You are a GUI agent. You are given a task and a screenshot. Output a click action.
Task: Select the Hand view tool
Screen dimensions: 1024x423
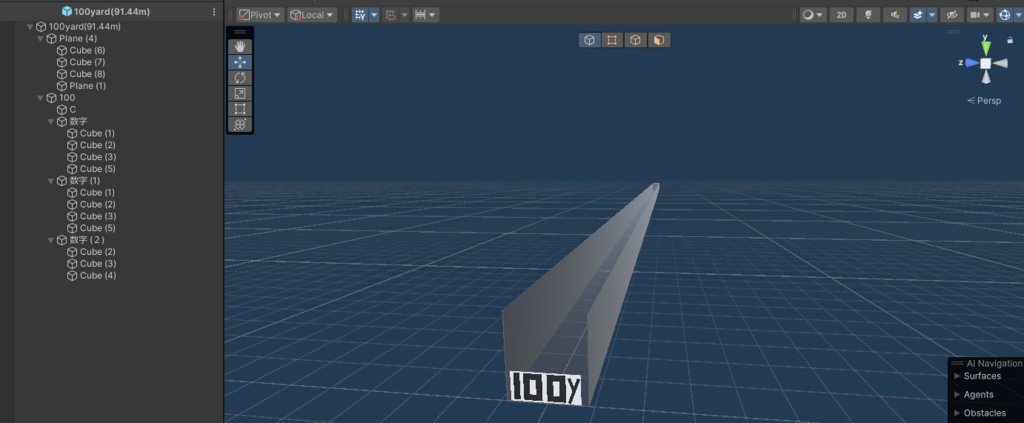point(240,46)
